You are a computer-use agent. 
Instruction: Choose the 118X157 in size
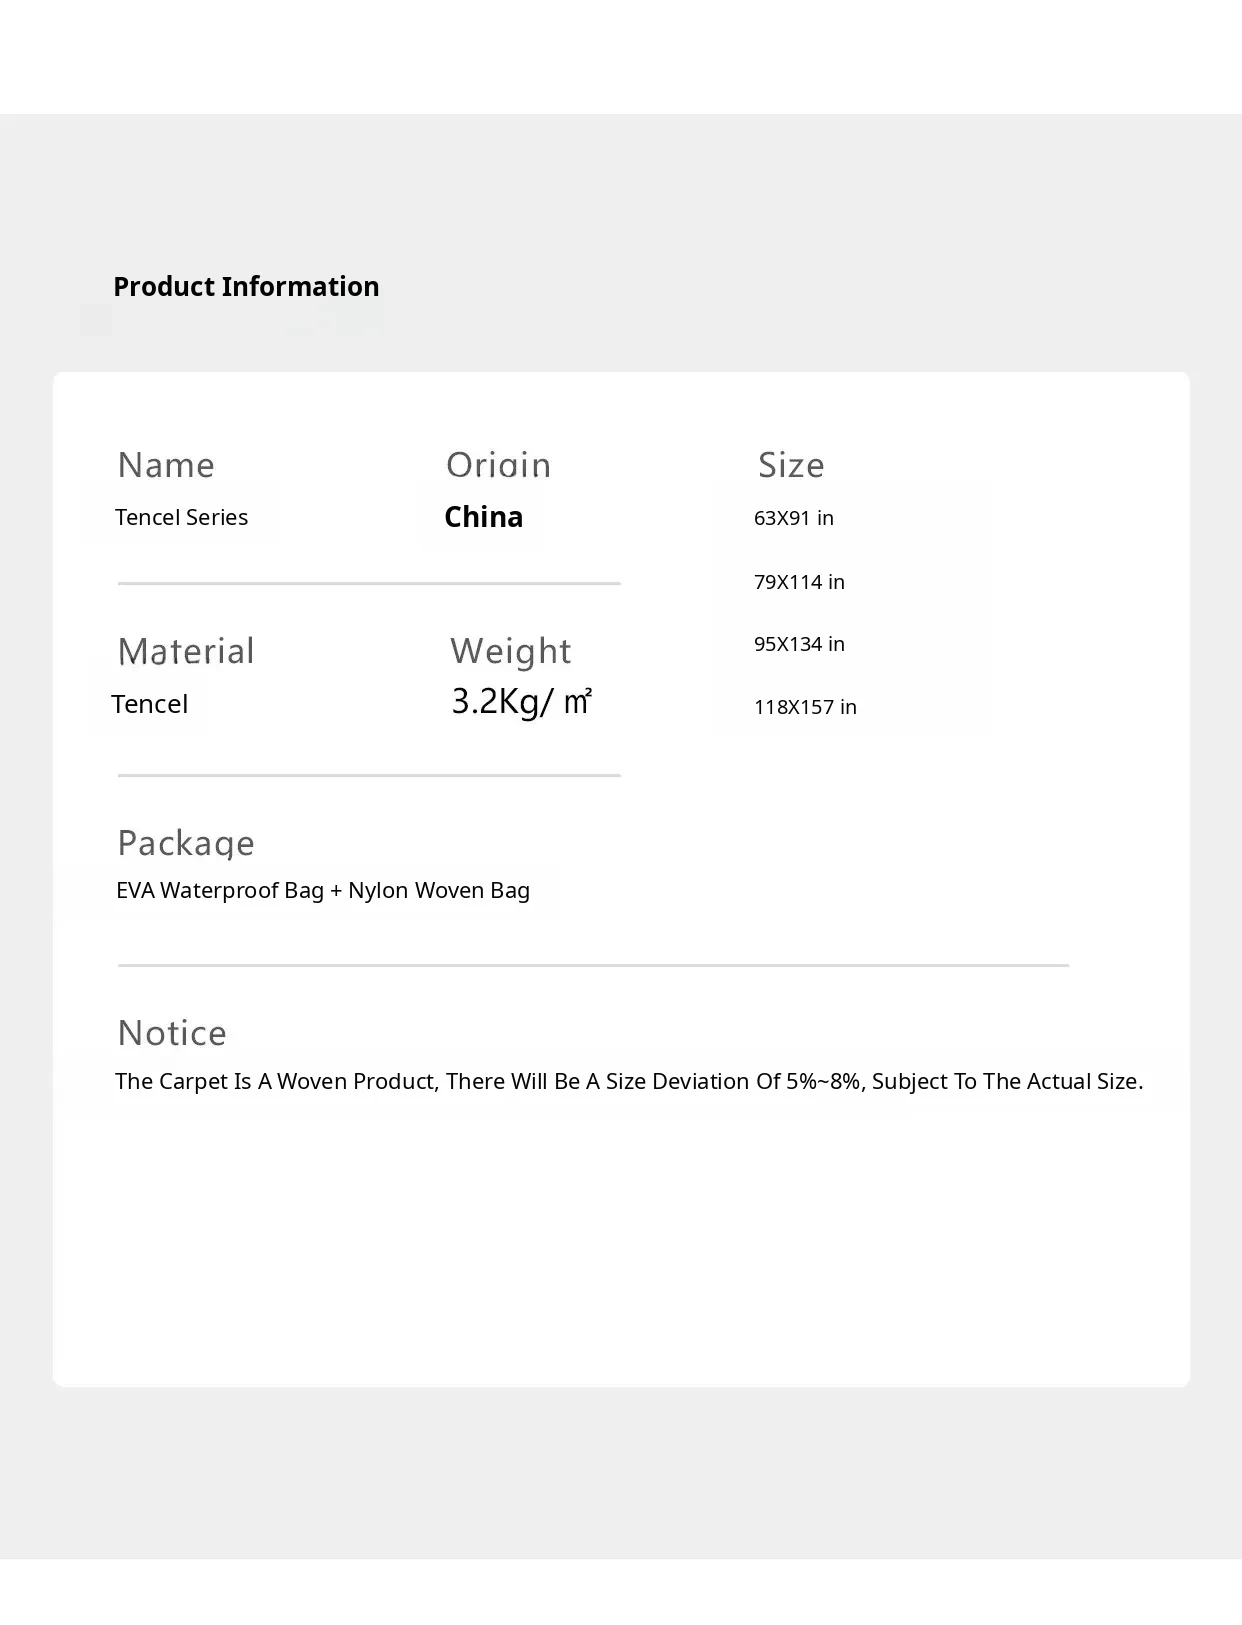point(805,707)
